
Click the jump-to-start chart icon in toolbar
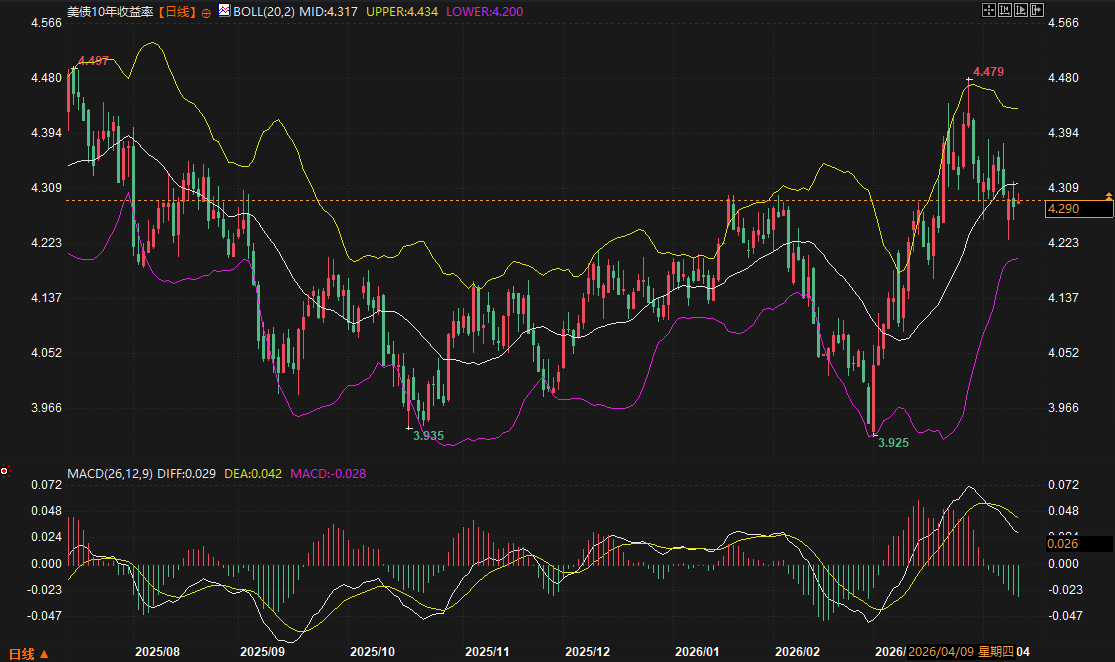tap(1004, 10)
